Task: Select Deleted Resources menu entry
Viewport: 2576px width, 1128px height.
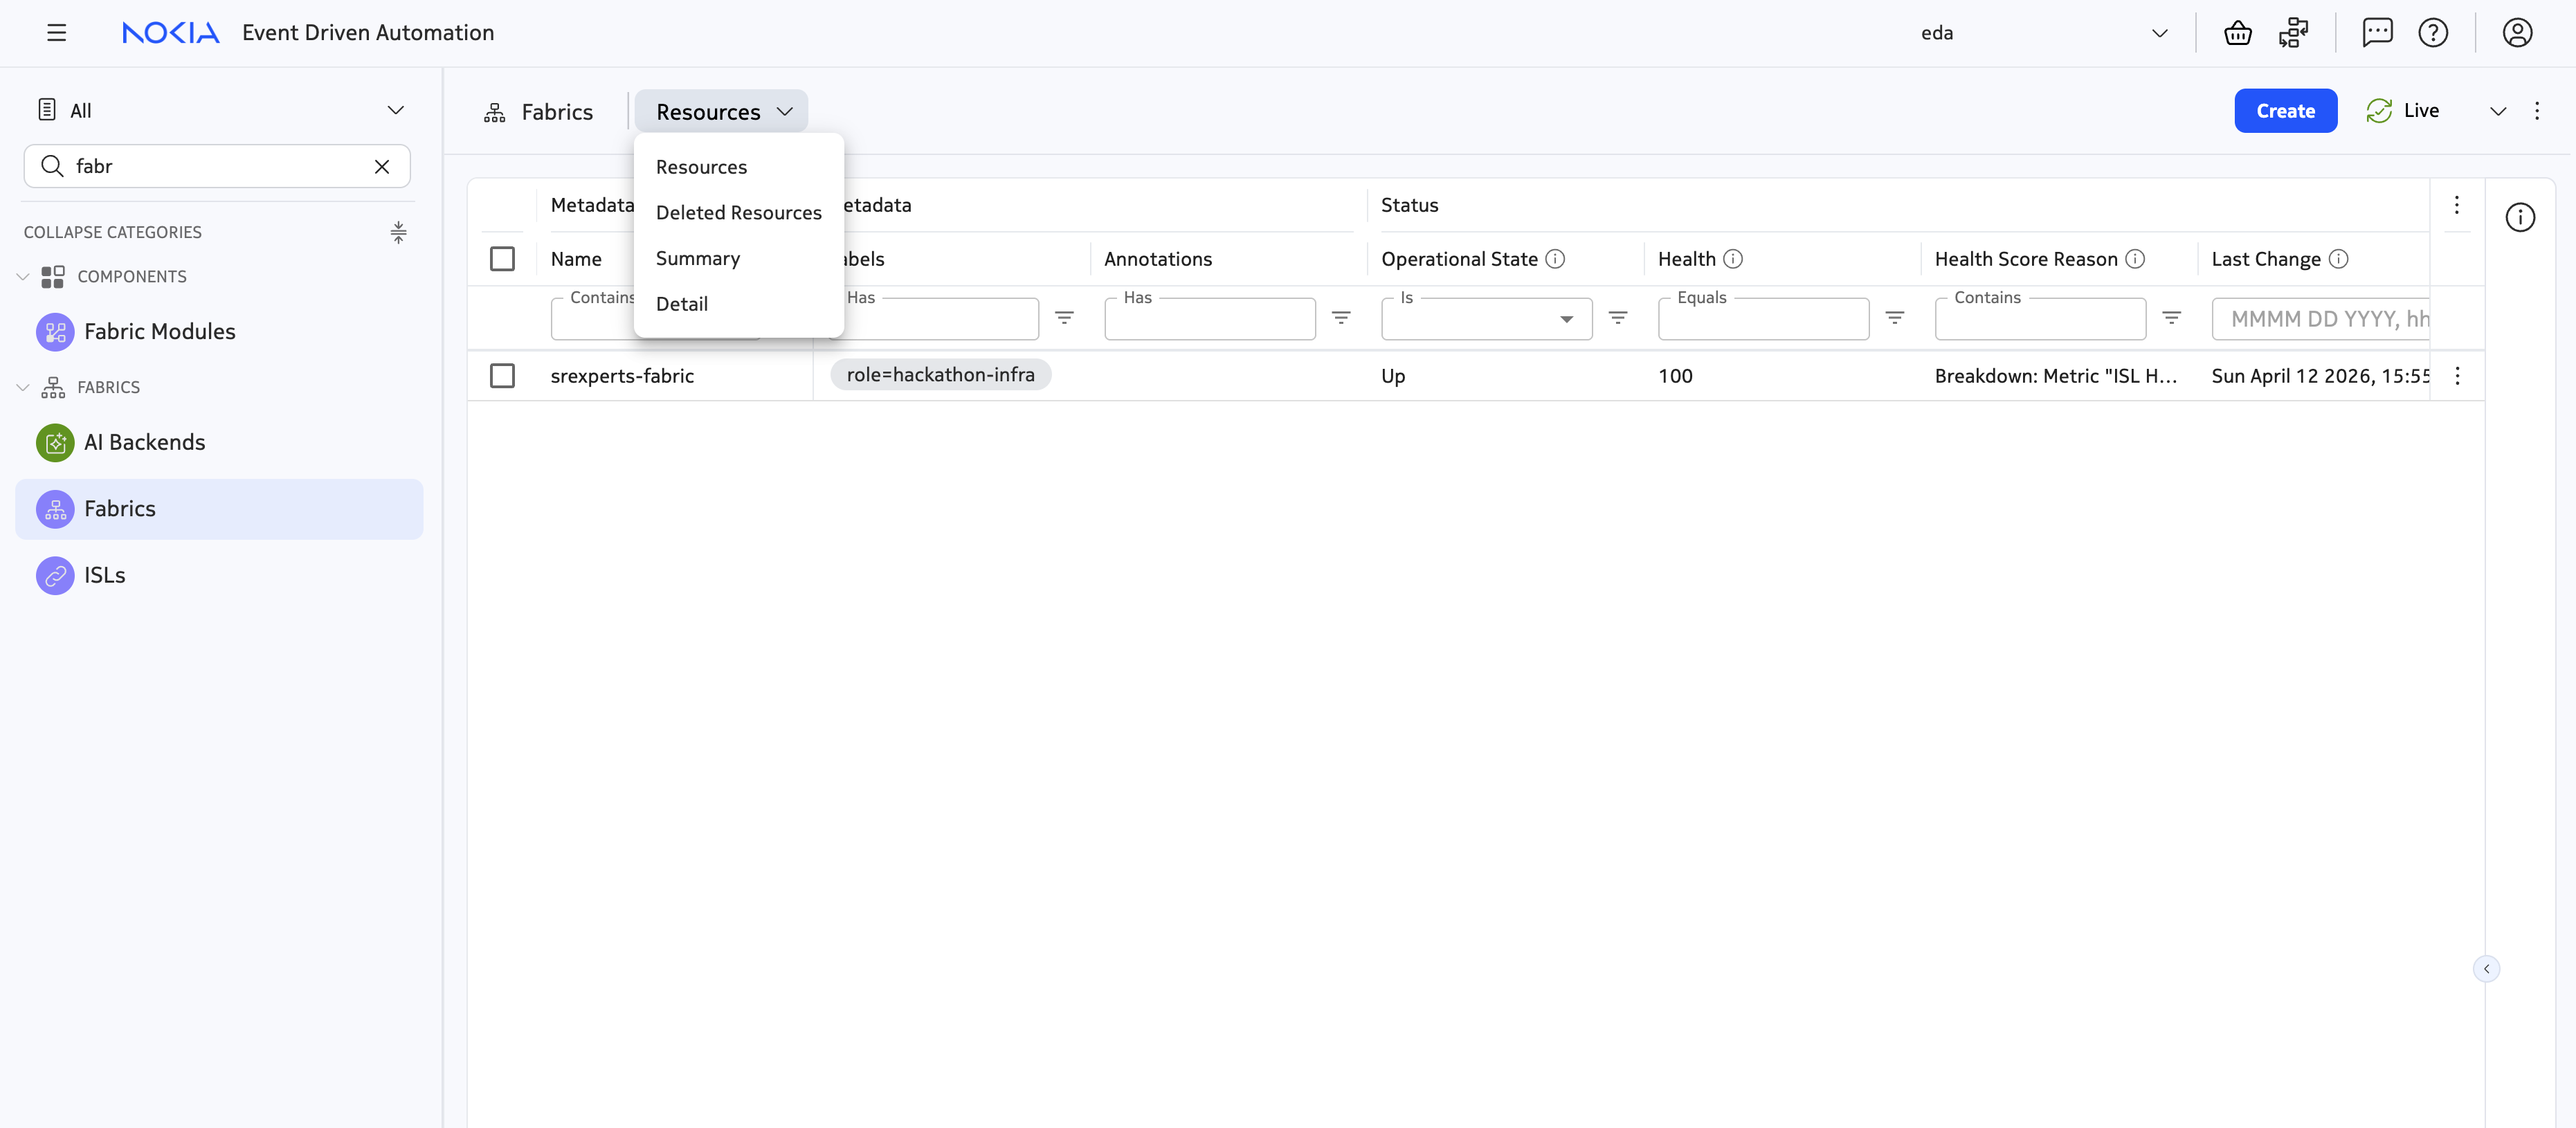Action: click(x=738, y=213)
